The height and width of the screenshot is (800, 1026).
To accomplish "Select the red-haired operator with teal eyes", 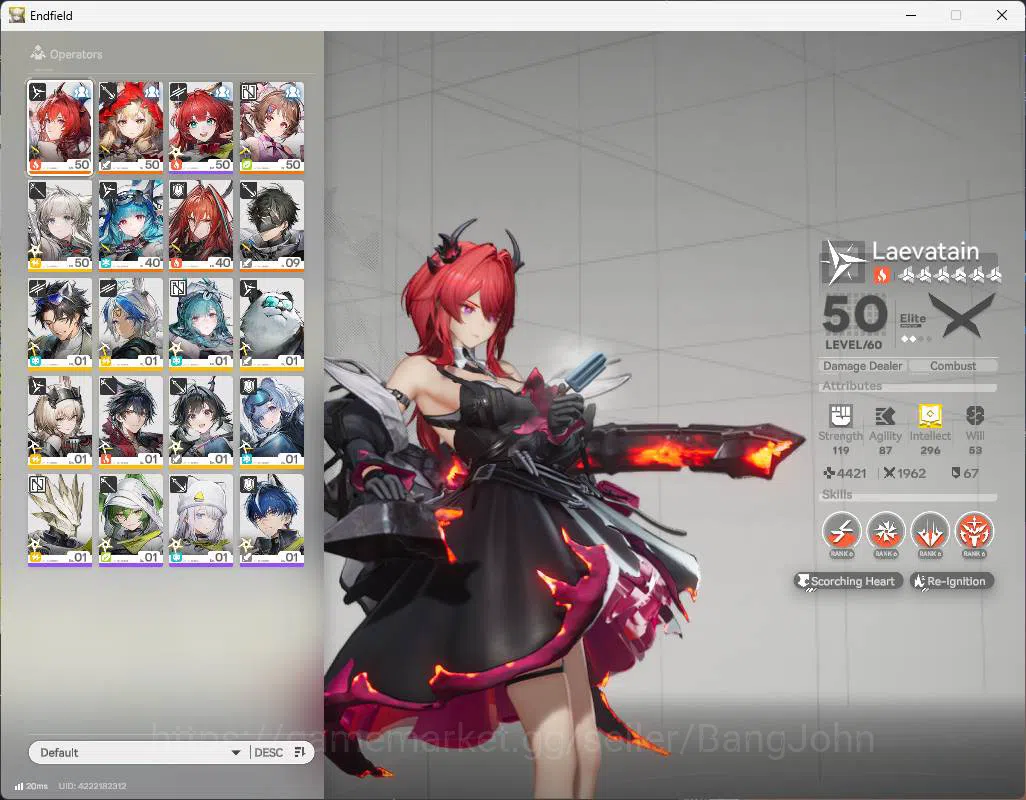I will click(201, 127).
